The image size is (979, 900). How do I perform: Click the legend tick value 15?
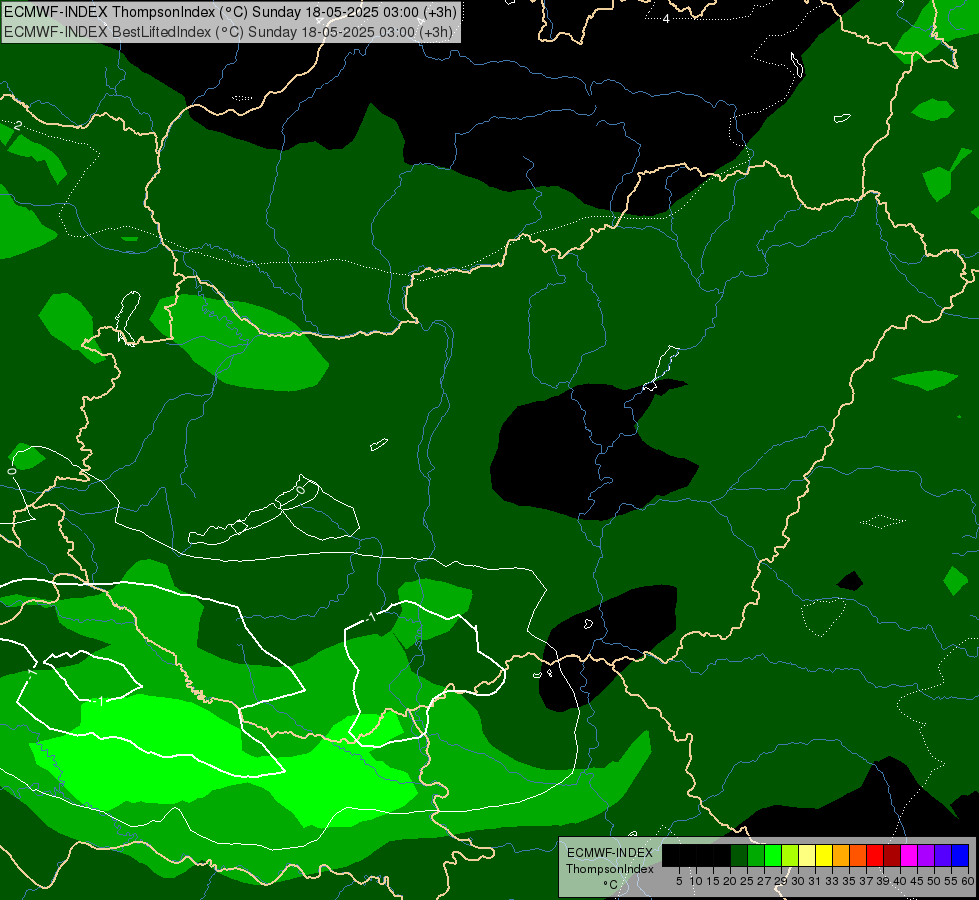(x=713, y=881)
